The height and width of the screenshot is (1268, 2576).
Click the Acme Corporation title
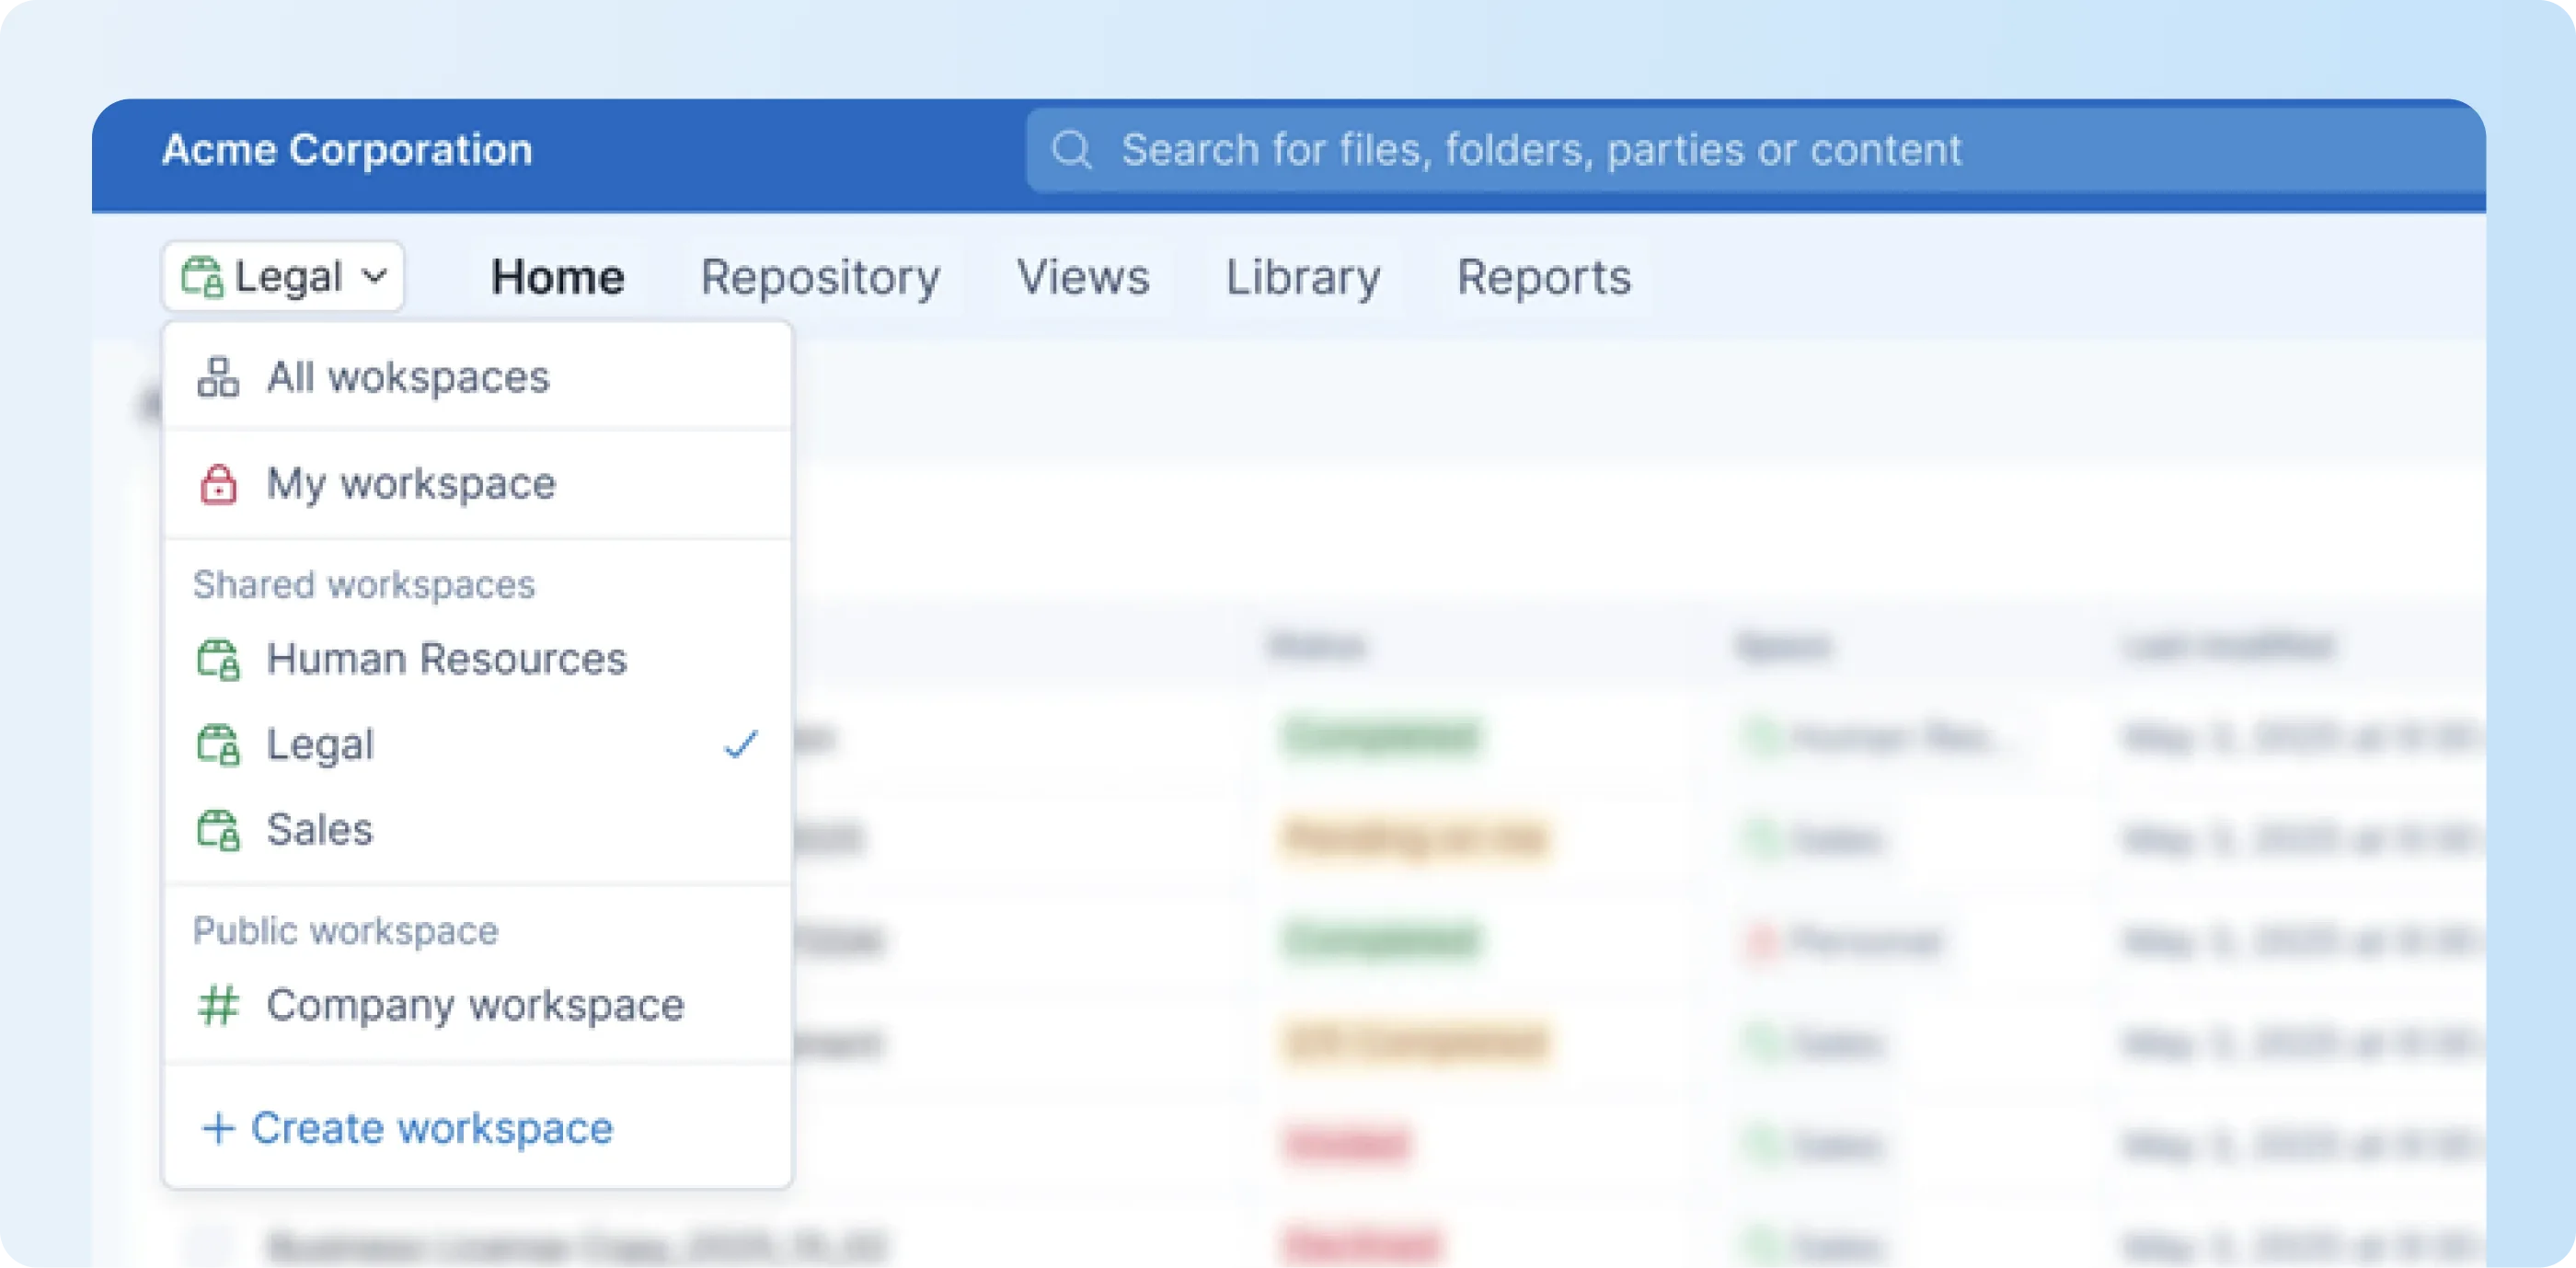347,150
